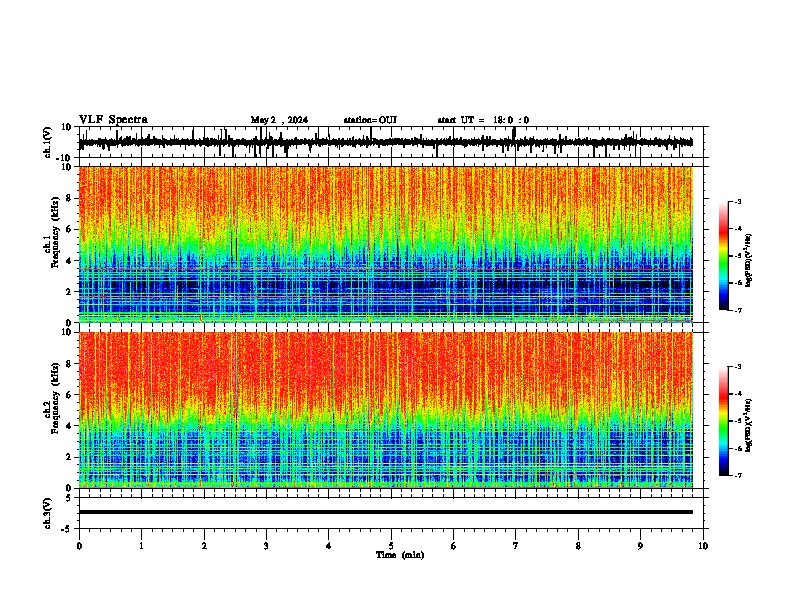792x612 pixels.
Task: Click the ch.2 spectrogram panel
Action: pyautogui.click(x=385, y=410)
